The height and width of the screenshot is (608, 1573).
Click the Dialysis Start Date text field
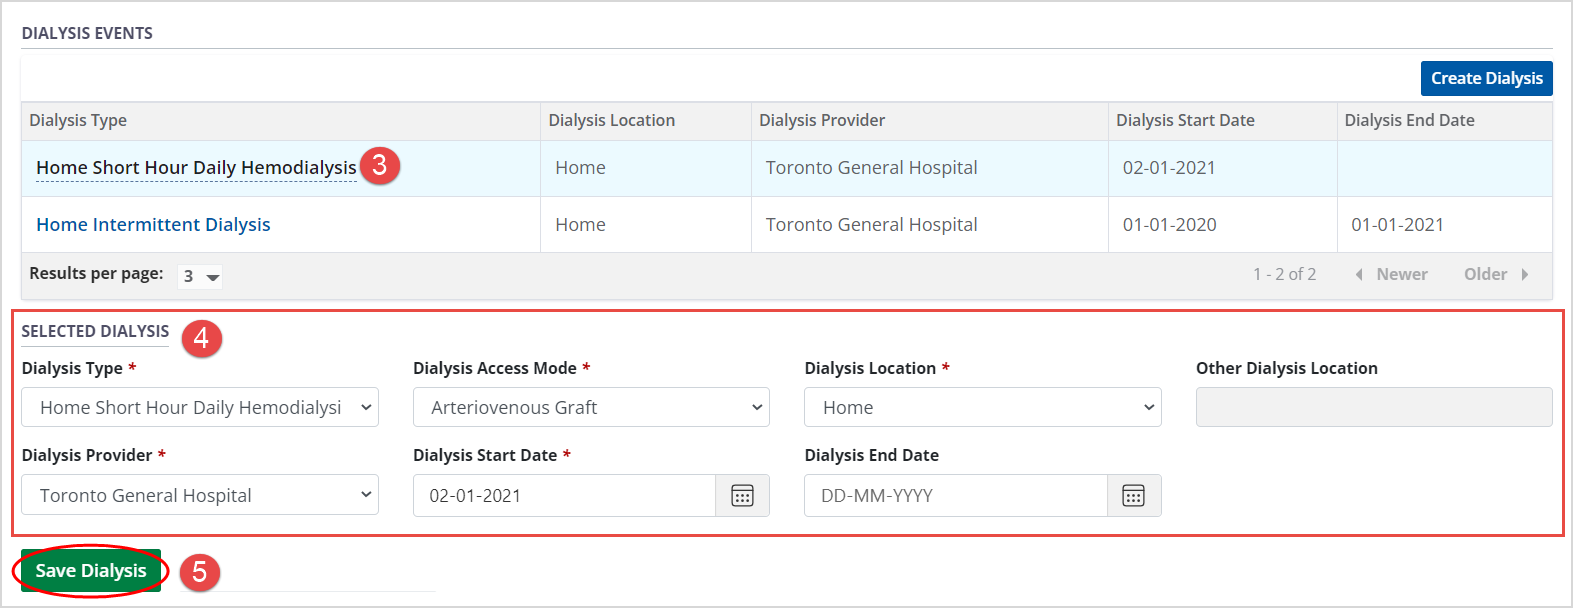(x=564, y=496)
